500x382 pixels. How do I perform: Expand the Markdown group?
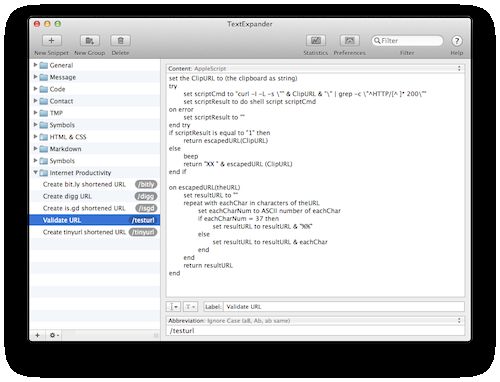click(x=35, y=149)
